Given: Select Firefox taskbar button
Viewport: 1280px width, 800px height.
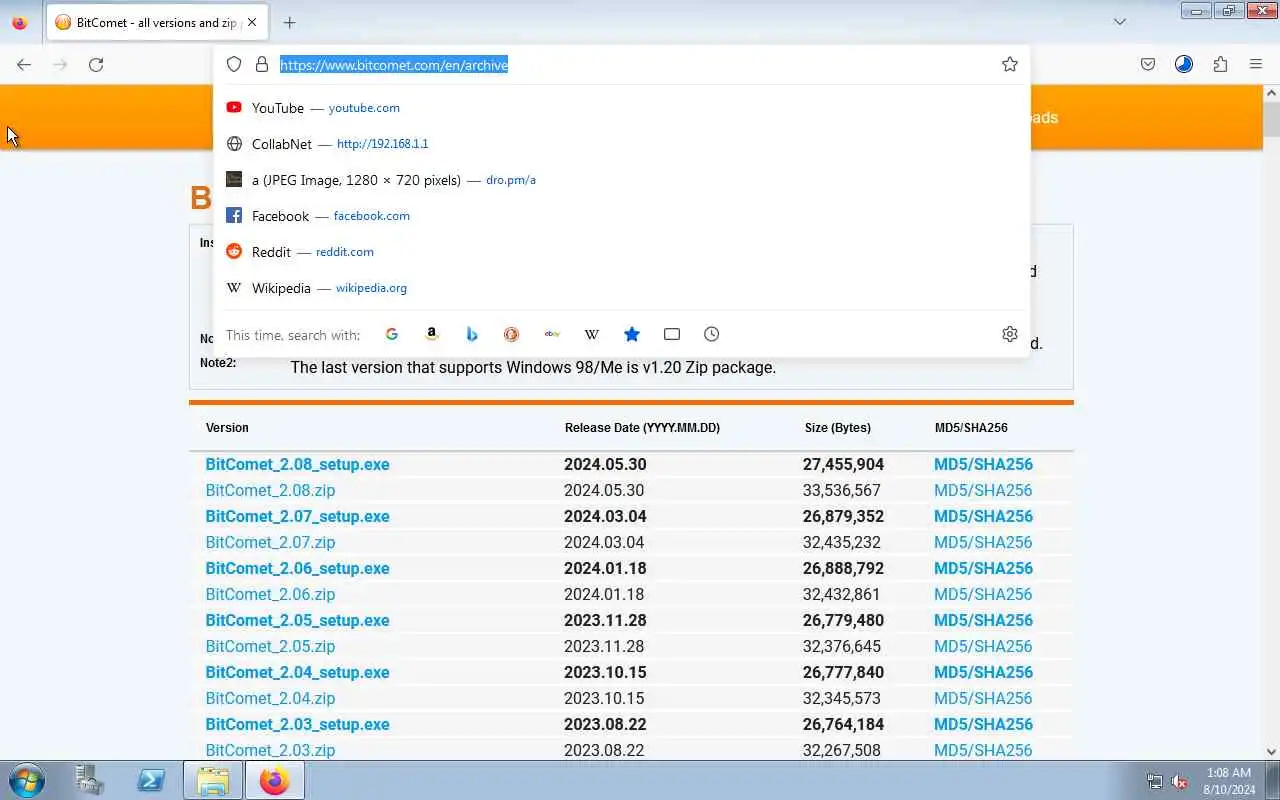Looking at the screenshot, I should (x=274, y=780).
